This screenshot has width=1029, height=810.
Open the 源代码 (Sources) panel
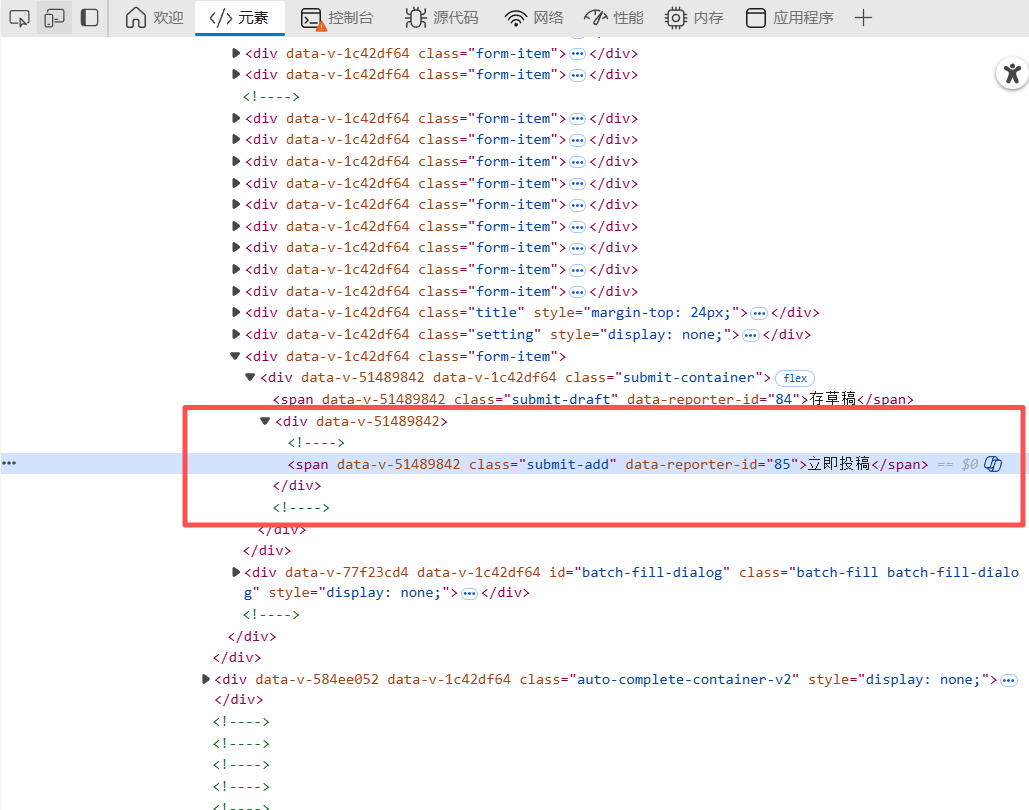click(x=441, y=17)
